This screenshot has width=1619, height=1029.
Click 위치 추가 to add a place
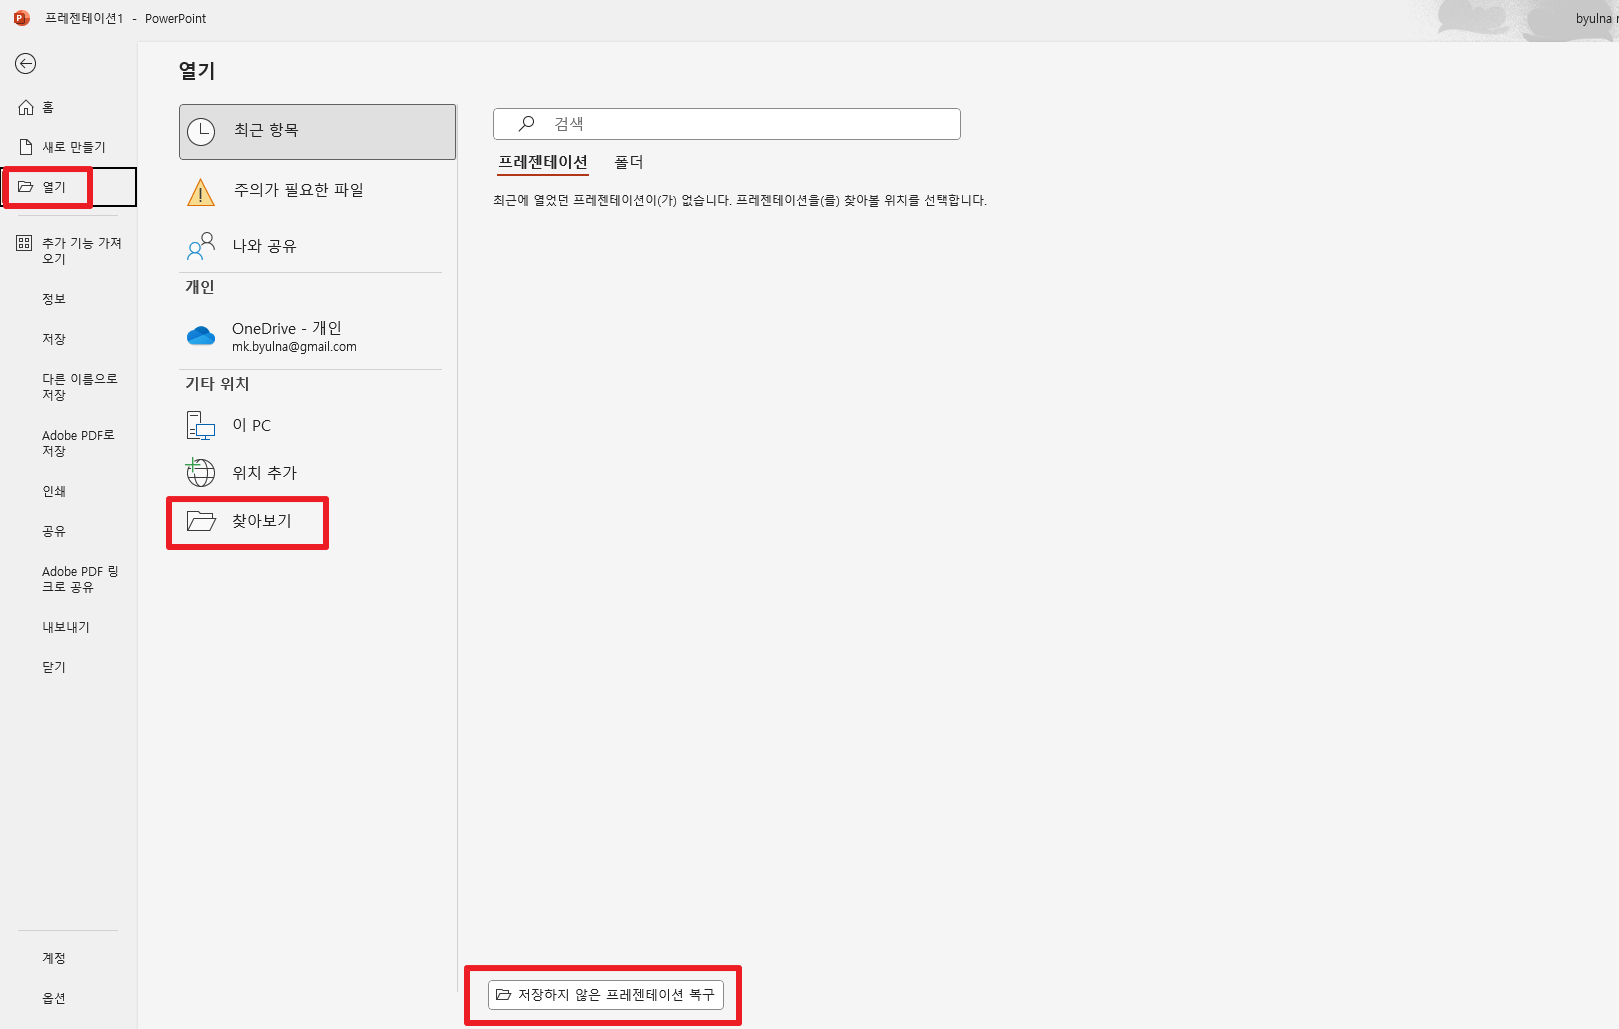click(263, 472)
